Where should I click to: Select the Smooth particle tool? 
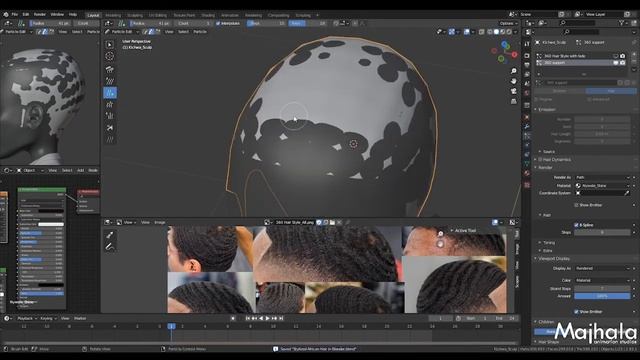pyautogui.click(x=110, y=81)
